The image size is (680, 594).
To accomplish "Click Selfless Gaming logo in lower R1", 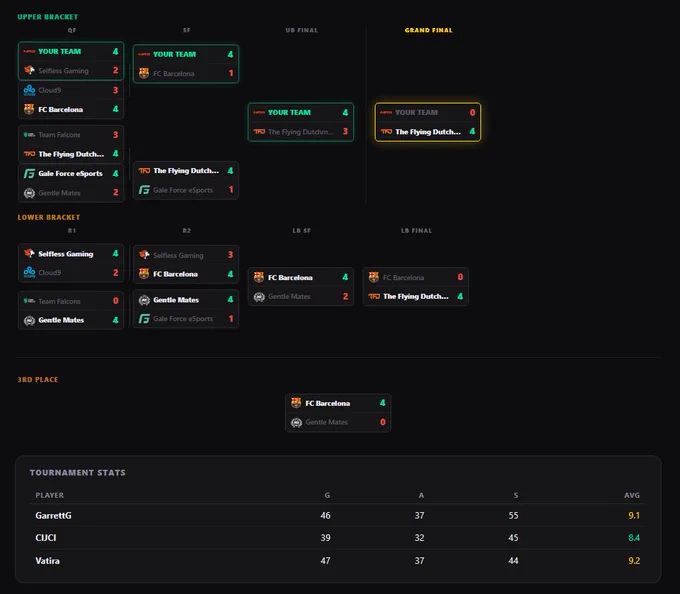I will pyautogui.click(x=29, y=253).
